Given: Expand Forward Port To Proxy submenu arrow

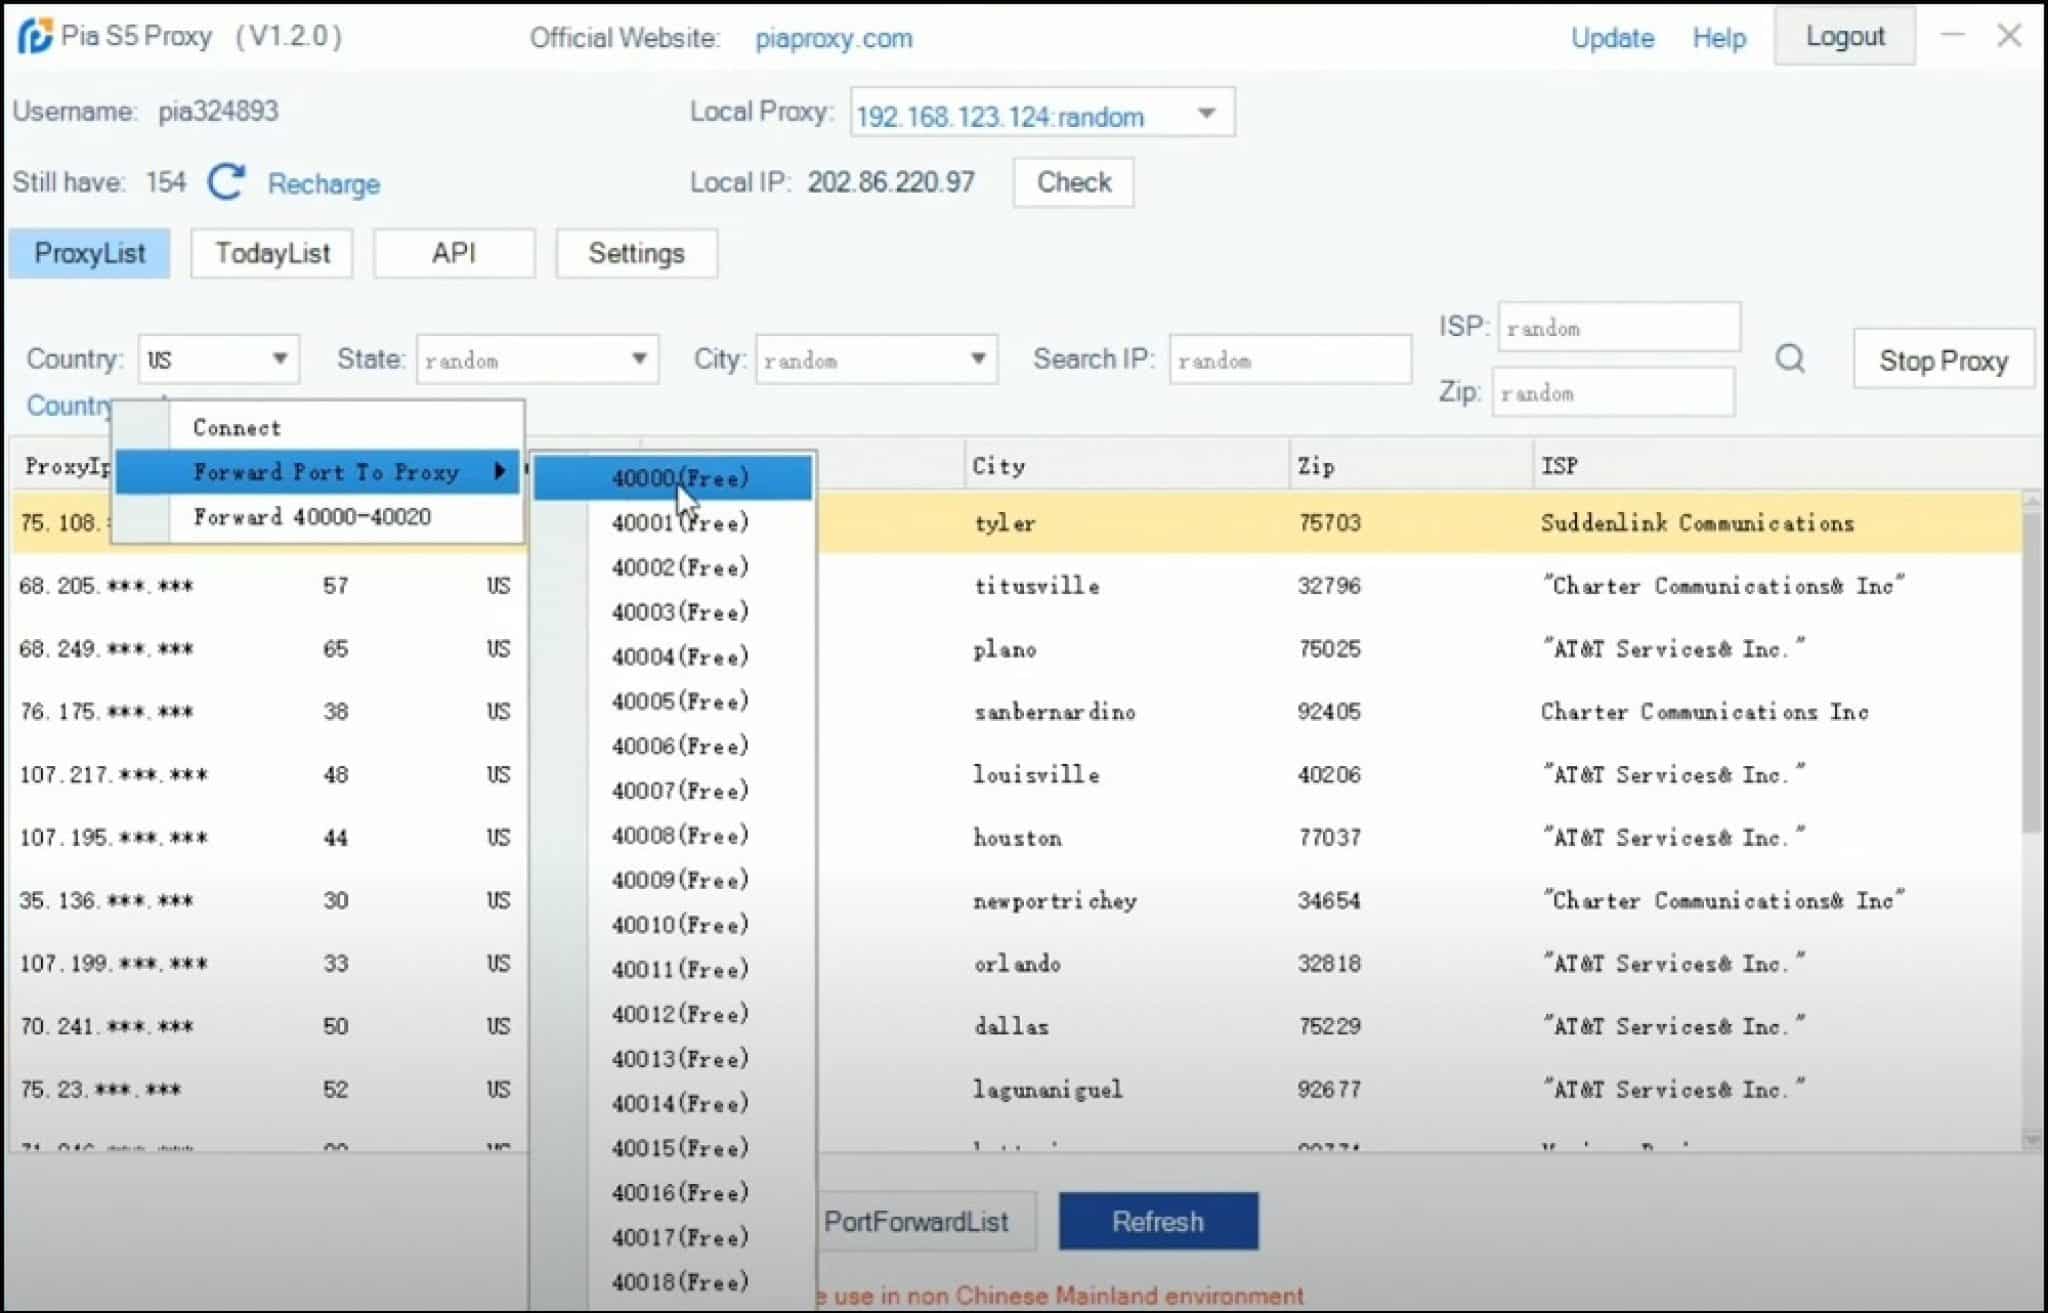Looking at the screenshot, I should point(500,471).
